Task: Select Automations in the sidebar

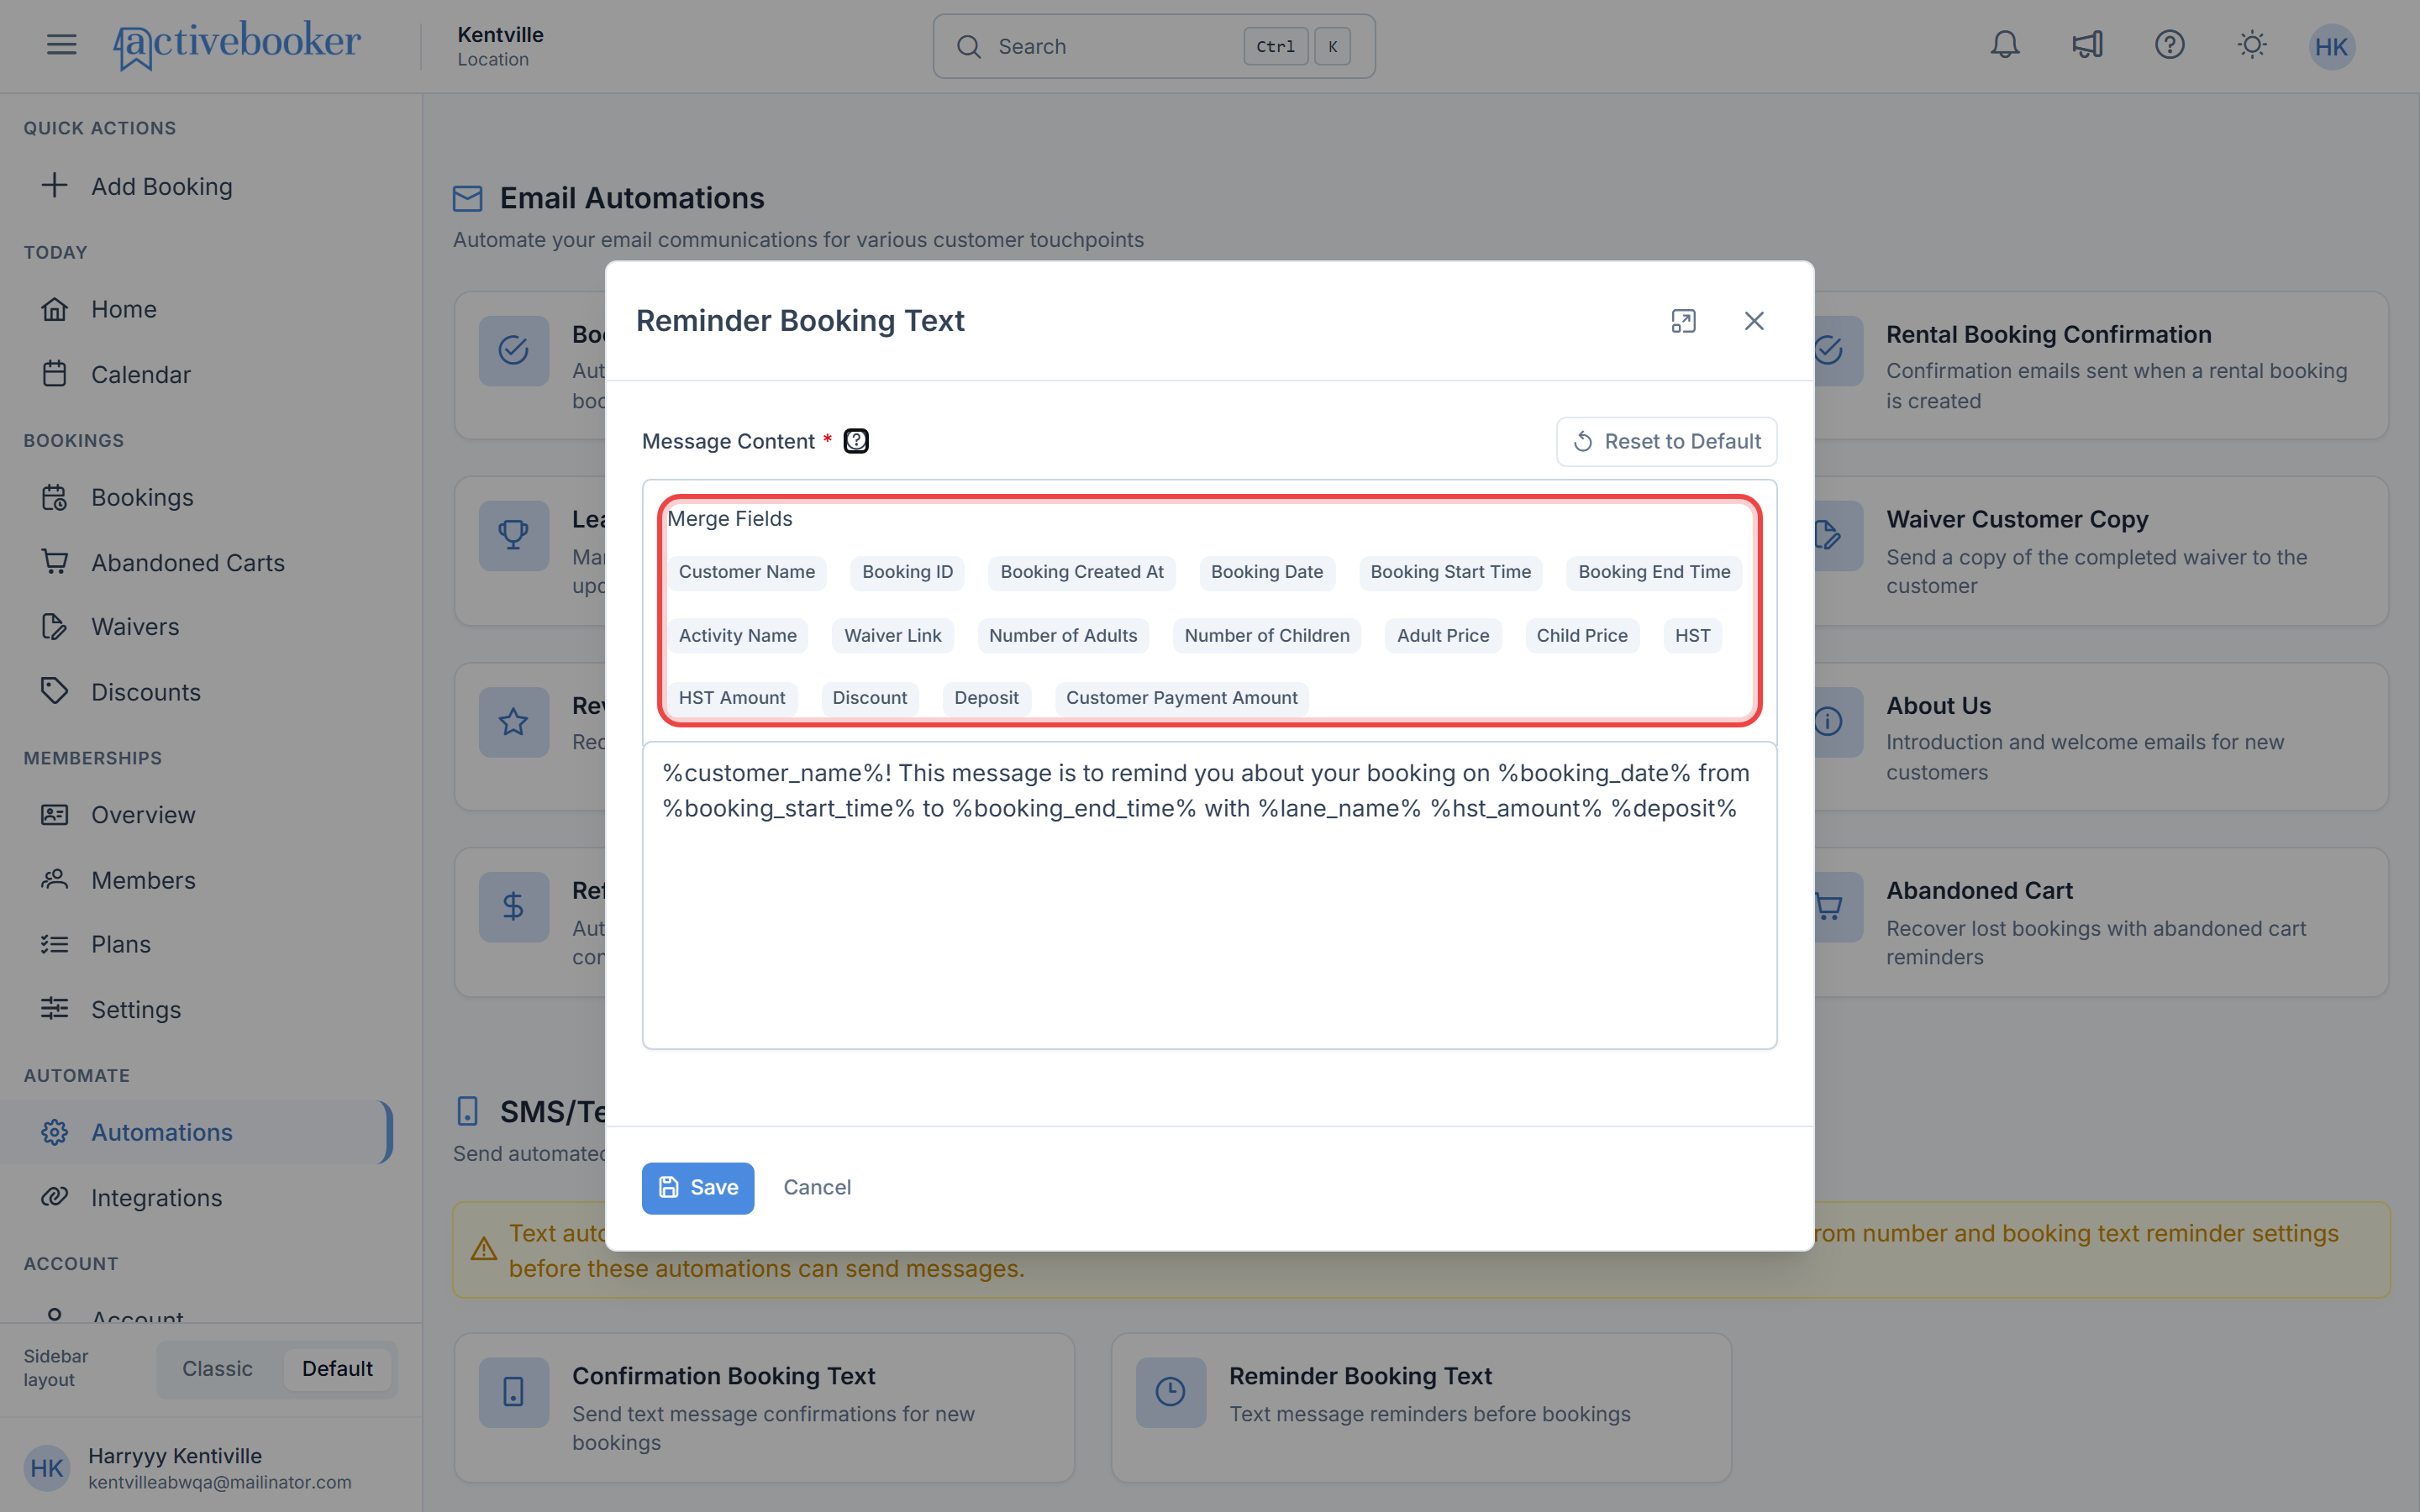Action: click(197, 1133)
